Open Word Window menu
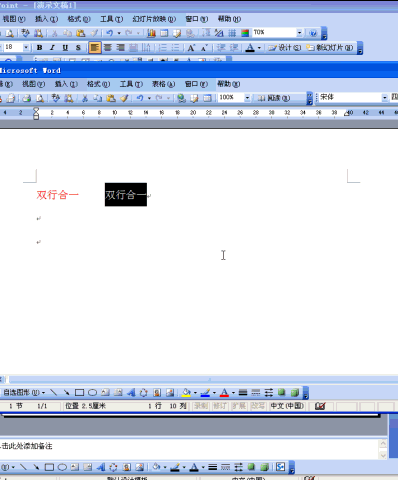The width and height of the screenshot is (398, 480). [196, 84]
